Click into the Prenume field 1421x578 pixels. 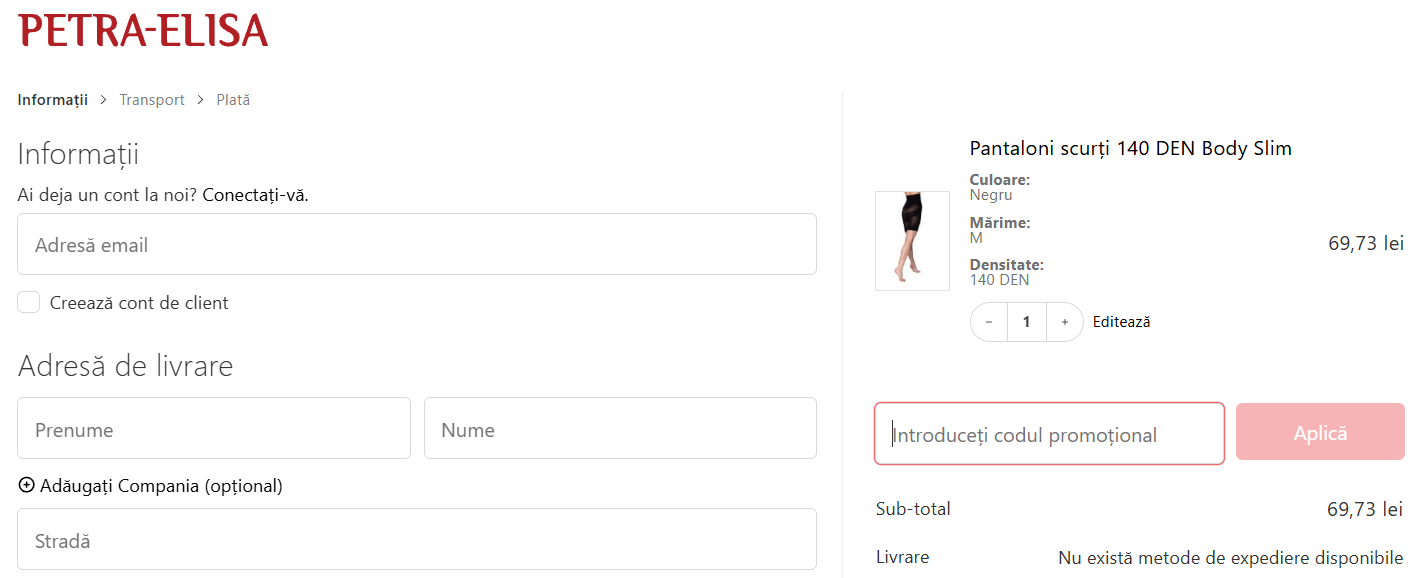[214, 429]
